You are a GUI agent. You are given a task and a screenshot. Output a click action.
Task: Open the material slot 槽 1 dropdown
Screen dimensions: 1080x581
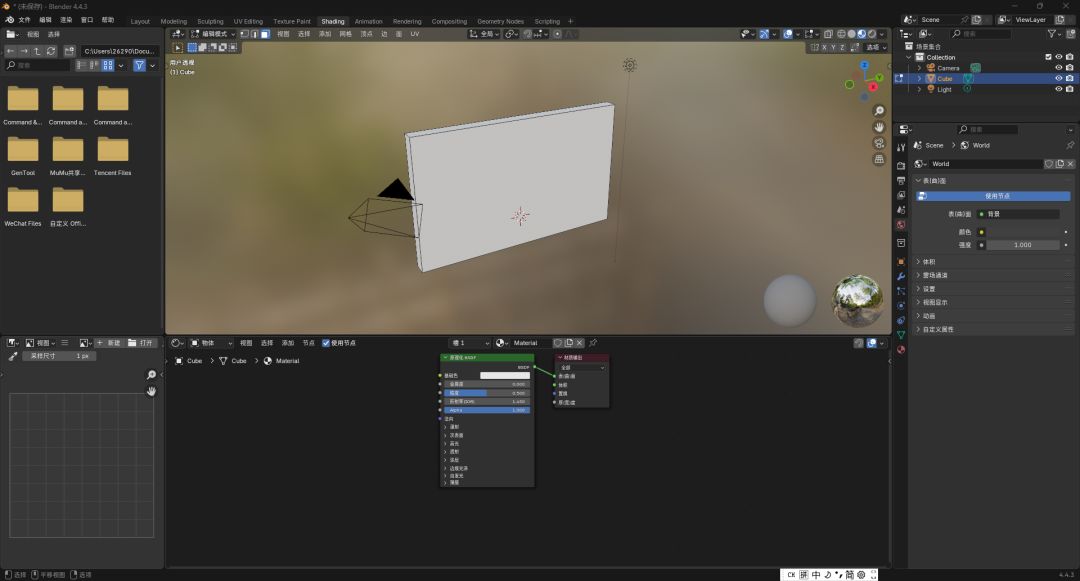[x=470, y=343]
